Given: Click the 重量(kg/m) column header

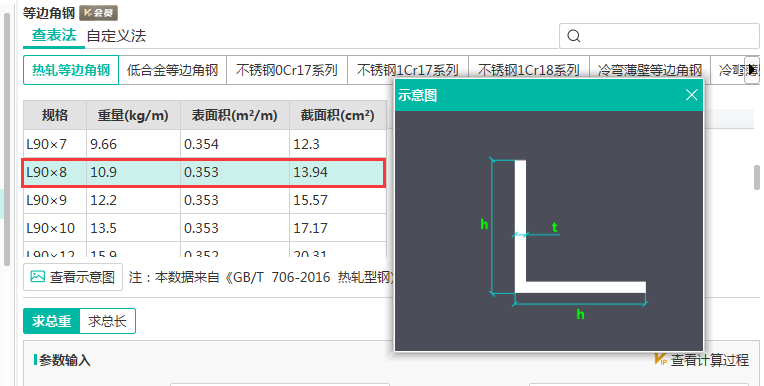Looking at the screenshot, I should point(133,116).
